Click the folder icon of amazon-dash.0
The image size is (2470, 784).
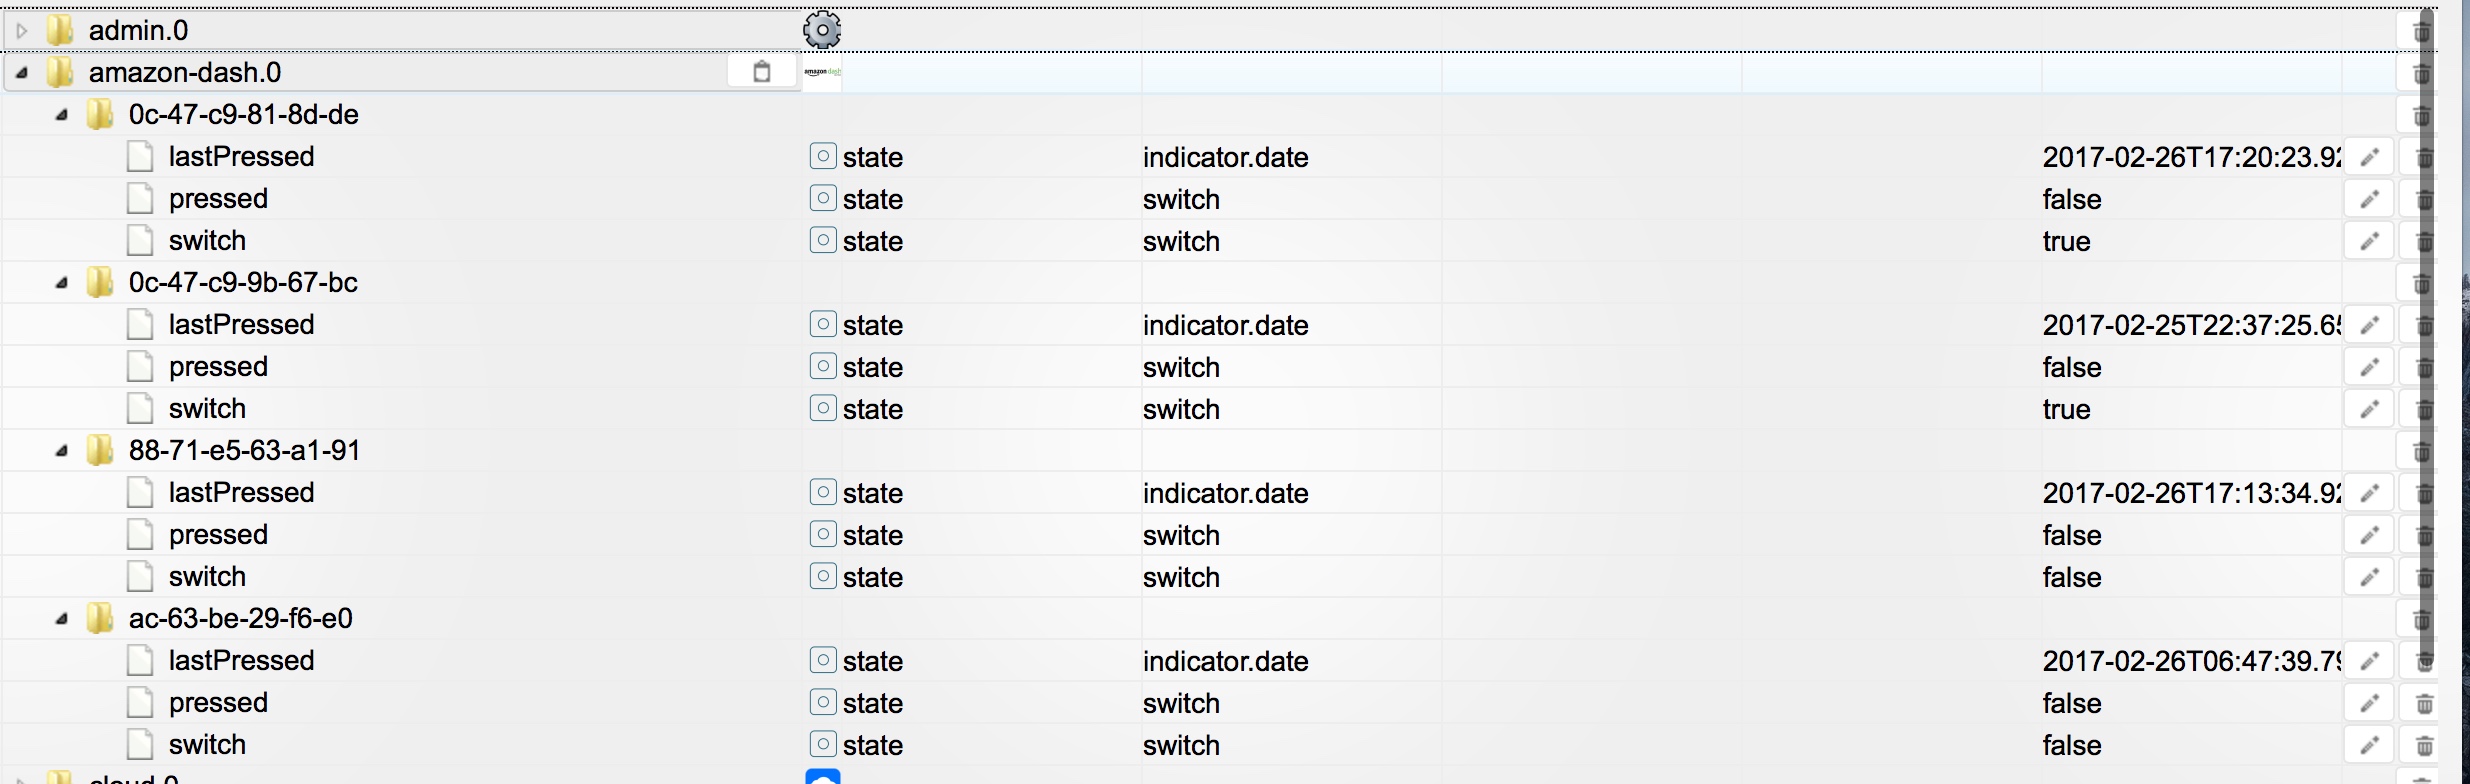(x=61, y=72)
